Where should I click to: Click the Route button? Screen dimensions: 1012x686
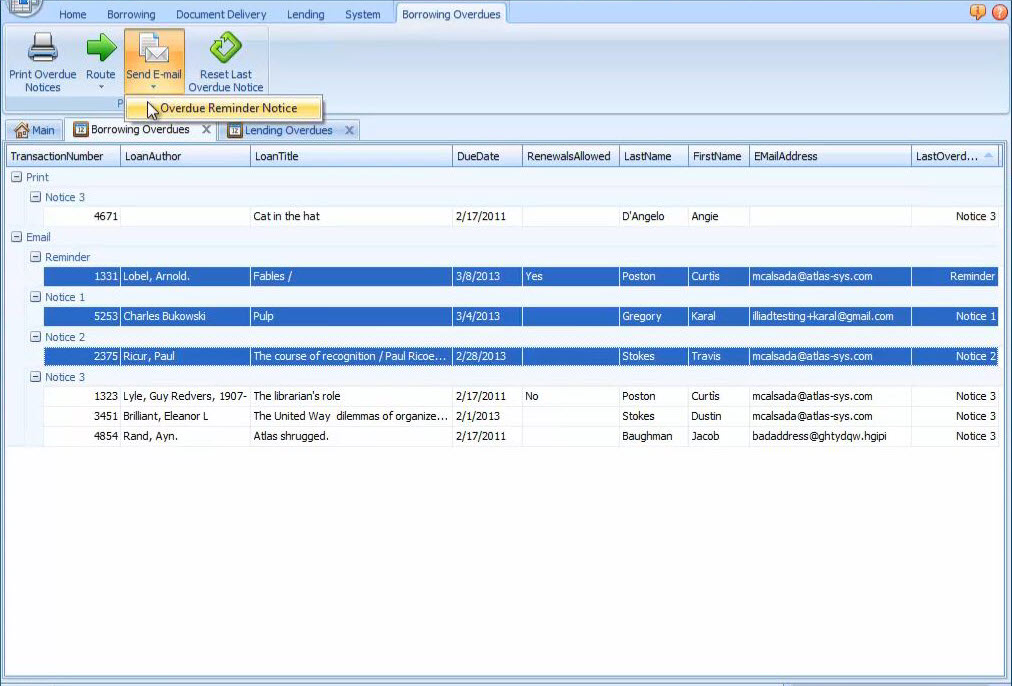[x=100, y=60]
